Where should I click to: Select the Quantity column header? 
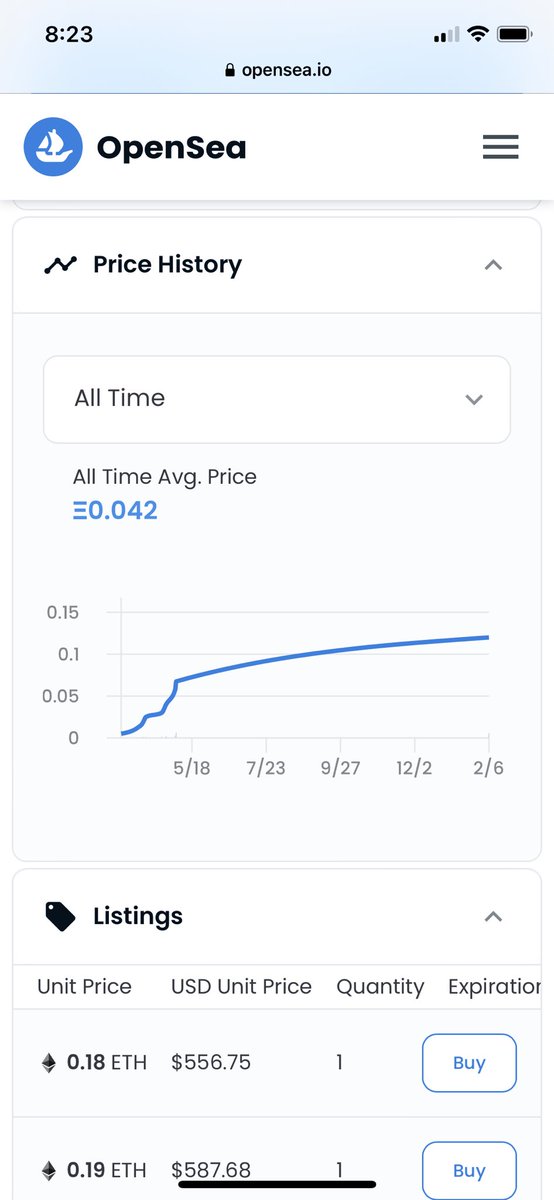380,987
